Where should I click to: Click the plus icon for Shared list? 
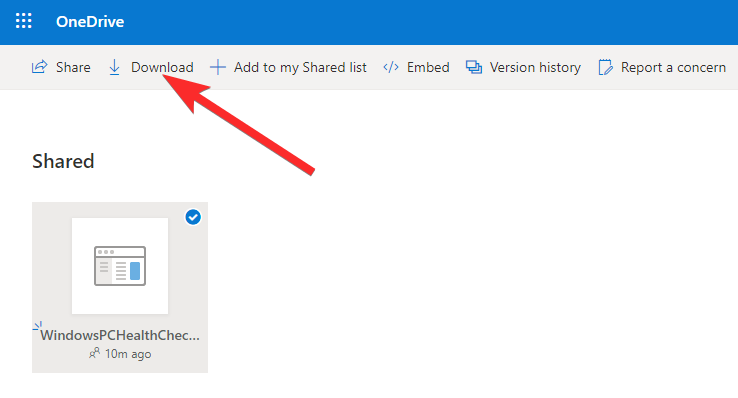click(217, 67)
